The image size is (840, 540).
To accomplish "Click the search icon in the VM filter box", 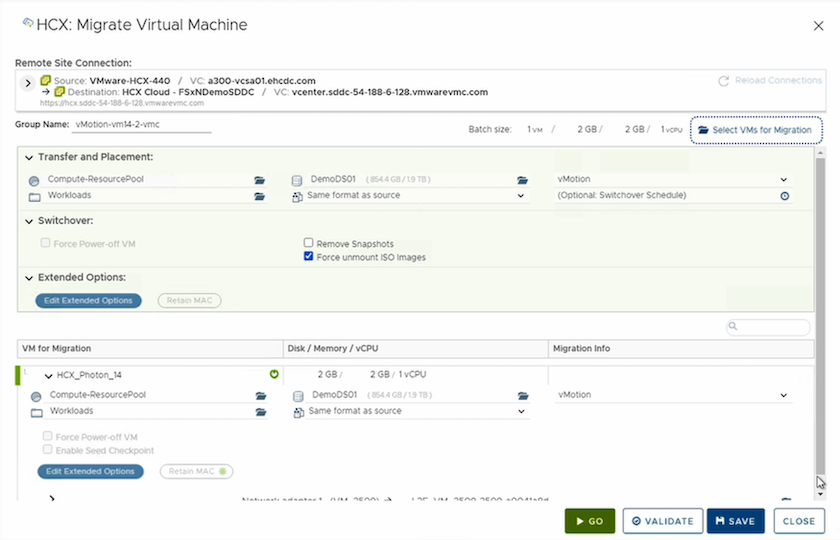I will 733,327.
